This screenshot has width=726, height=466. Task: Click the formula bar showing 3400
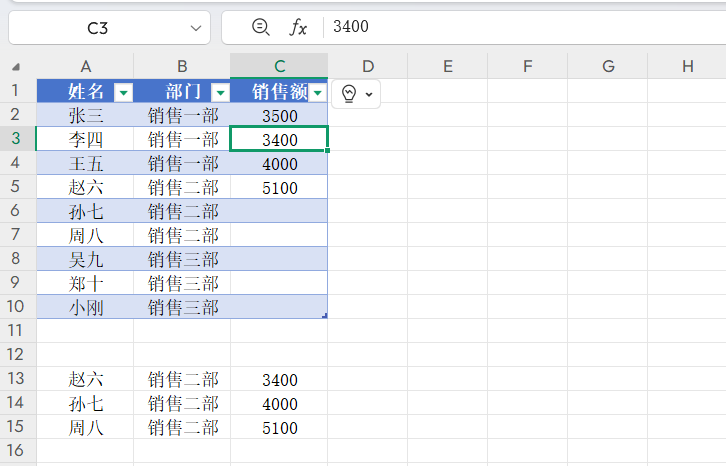(x=520, y=27)
